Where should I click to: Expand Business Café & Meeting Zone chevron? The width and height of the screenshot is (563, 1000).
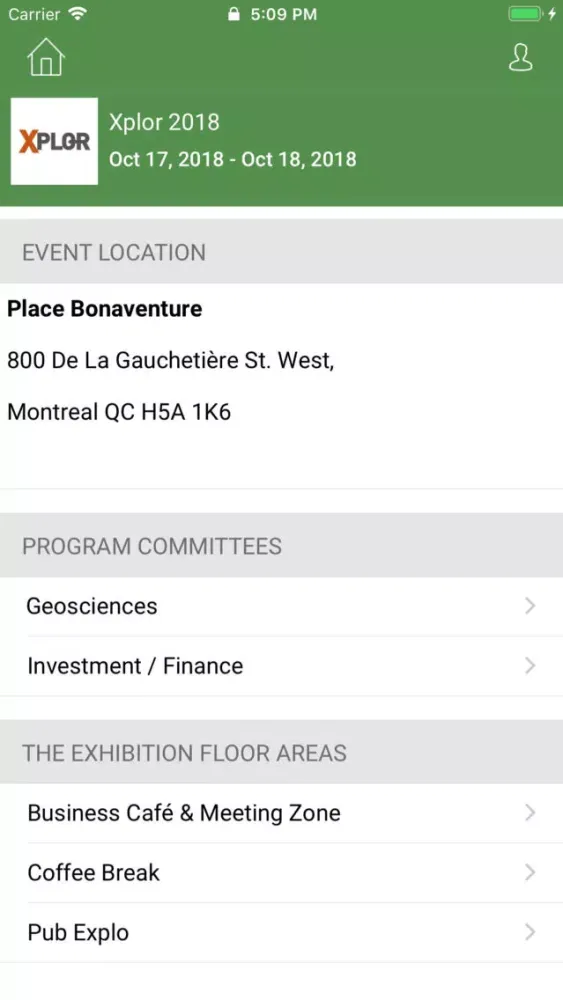[530, 812]
